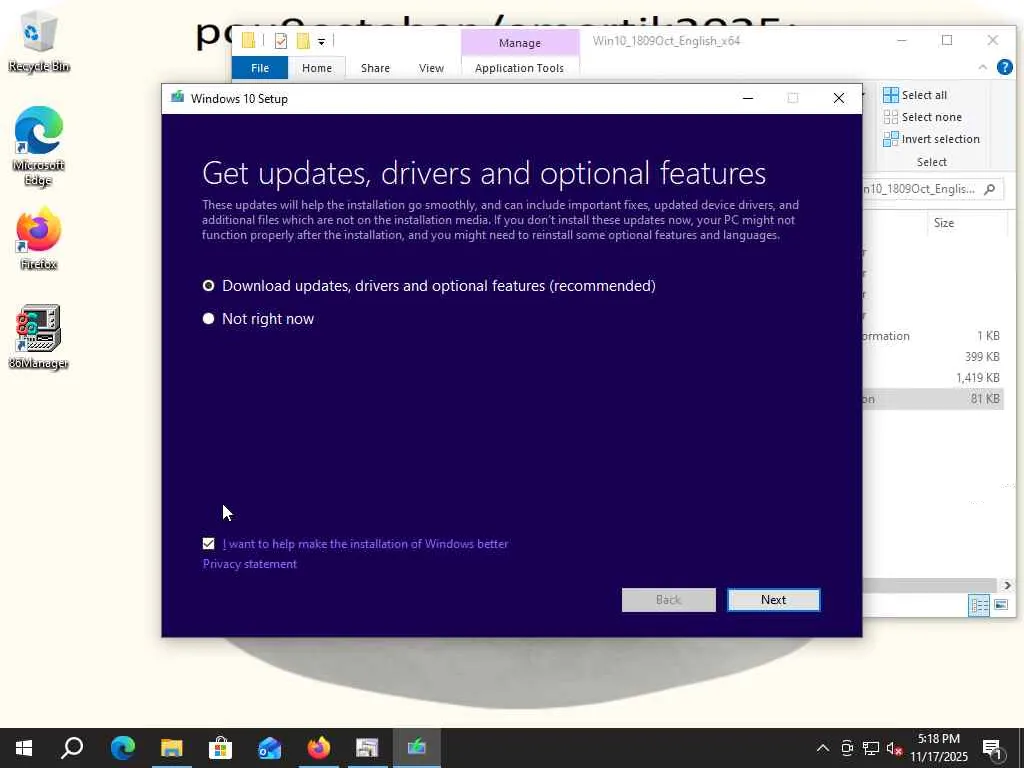Open the Privacy statement link
The image size is (1024, 768).
click(249, 564)
